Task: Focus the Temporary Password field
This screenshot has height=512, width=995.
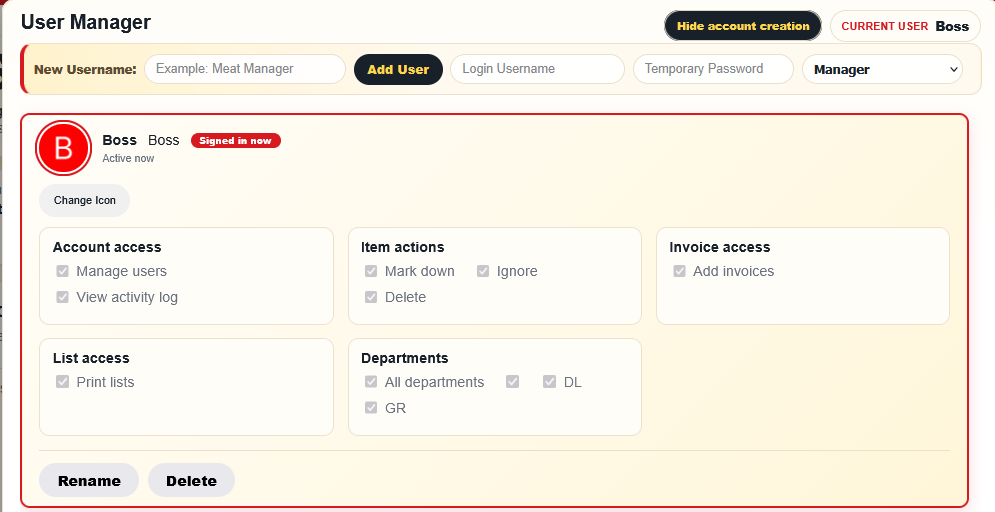Action: click(x=713, y=69)
